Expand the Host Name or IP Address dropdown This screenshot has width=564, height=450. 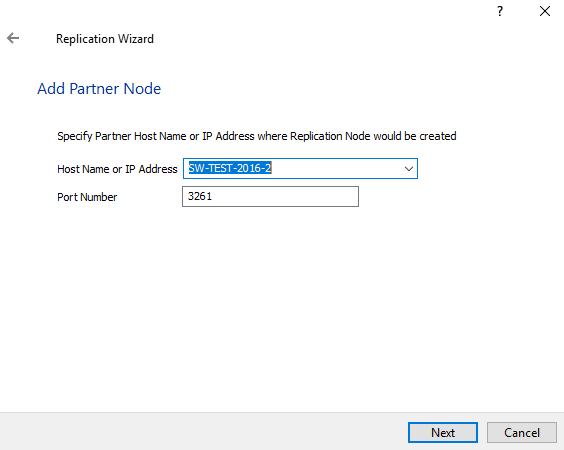tap(408, 168)
